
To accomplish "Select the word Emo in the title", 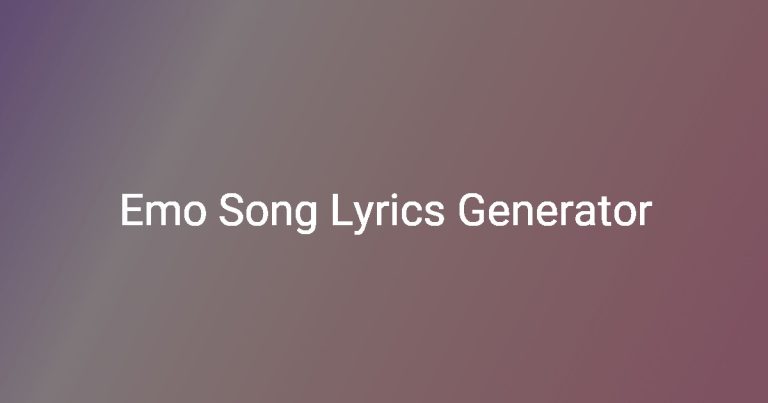I will pos(163,210).
